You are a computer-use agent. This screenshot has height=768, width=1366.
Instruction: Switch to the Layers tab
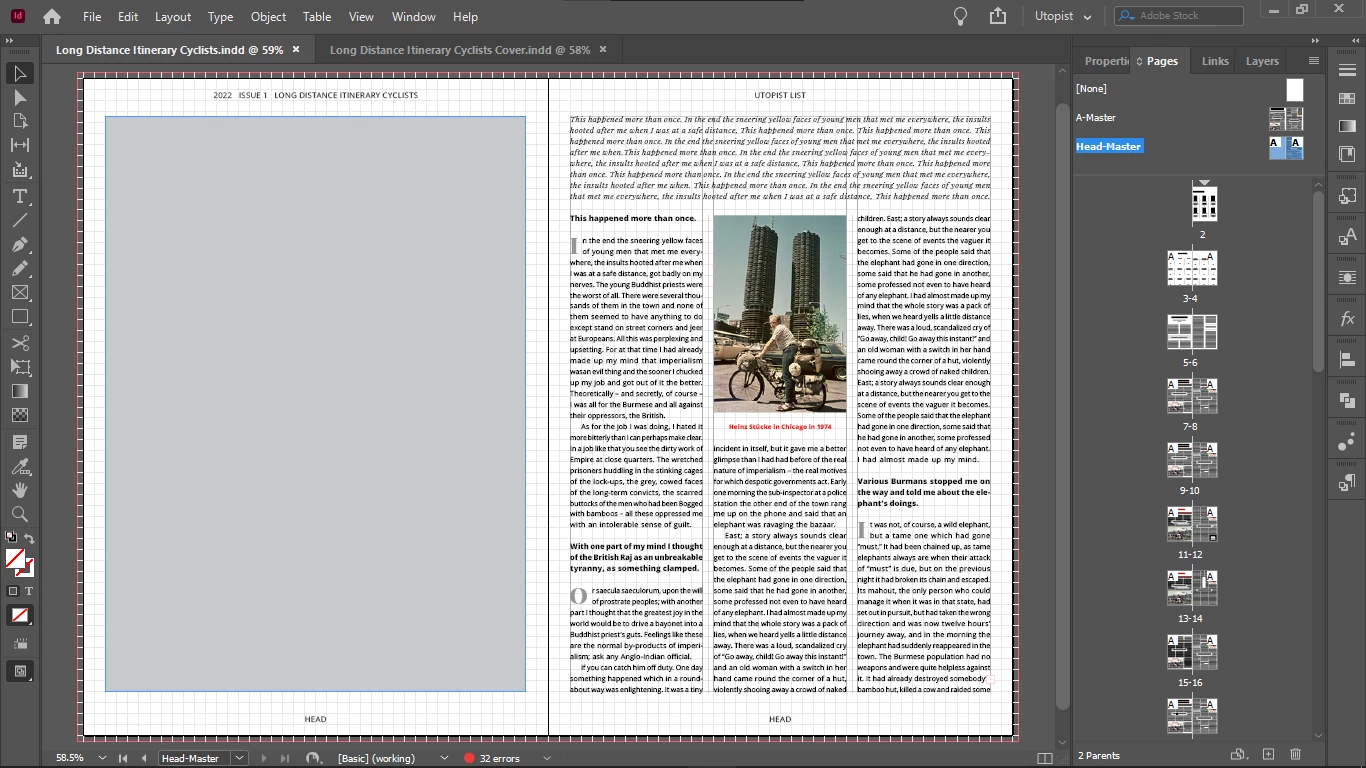(x=1262, y=61)
